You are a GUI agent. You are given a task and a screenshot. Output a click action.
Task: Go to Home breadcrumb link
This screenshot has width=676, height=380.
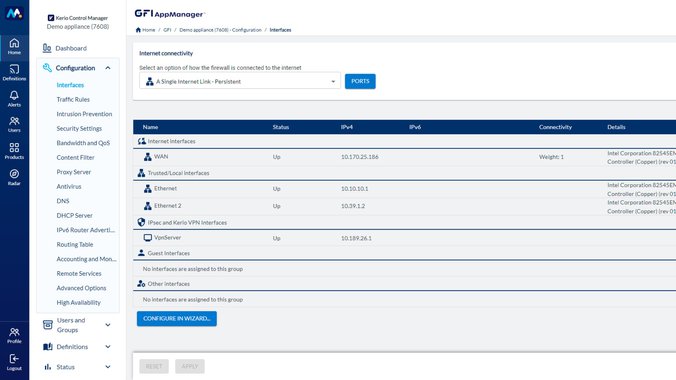point(148,30)
